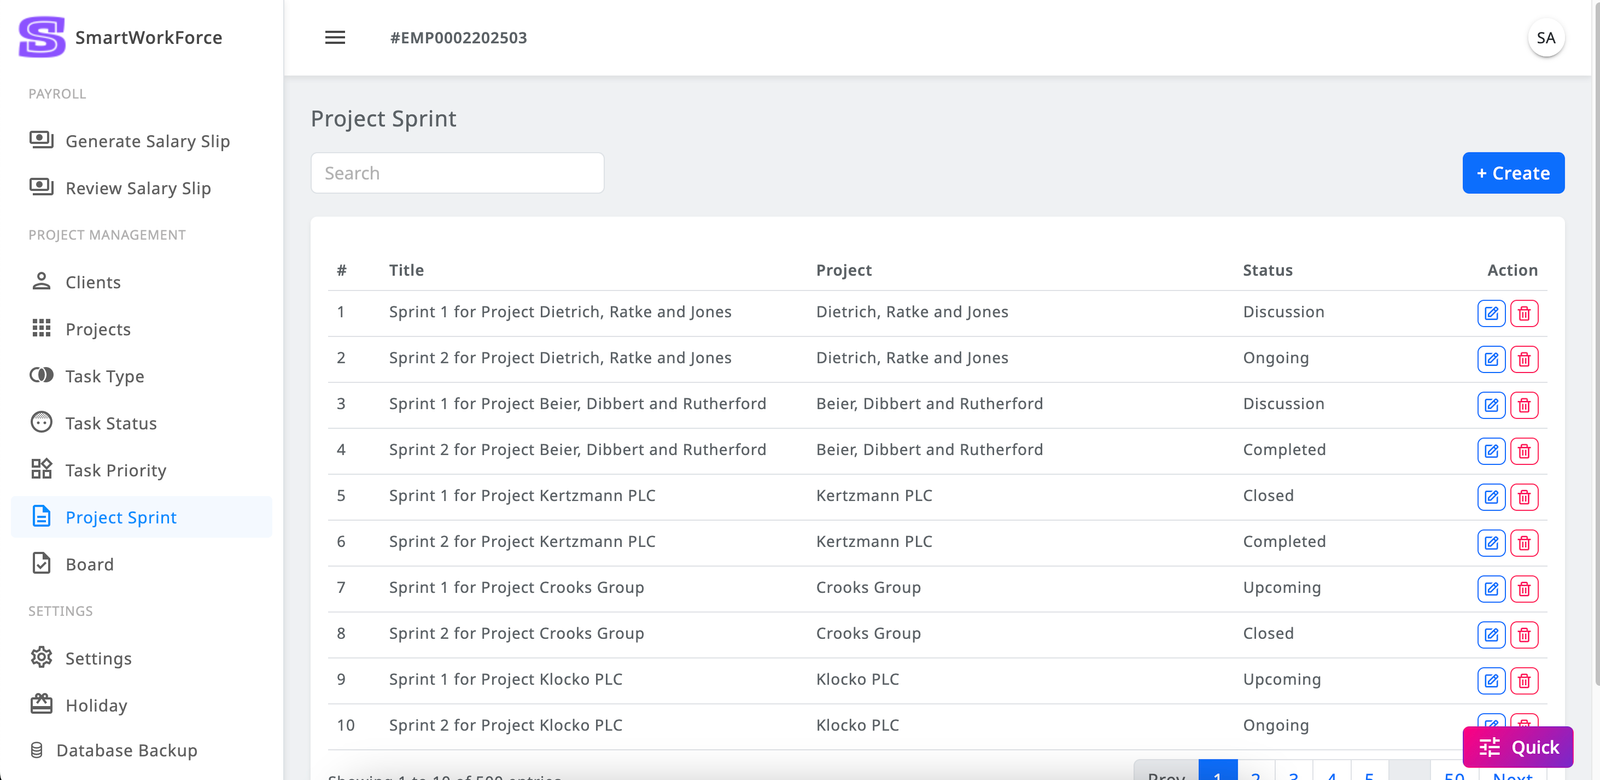This screenshot has width=1600, height=780.
Task: Focus the Search input field
Action: coord(457,173)
